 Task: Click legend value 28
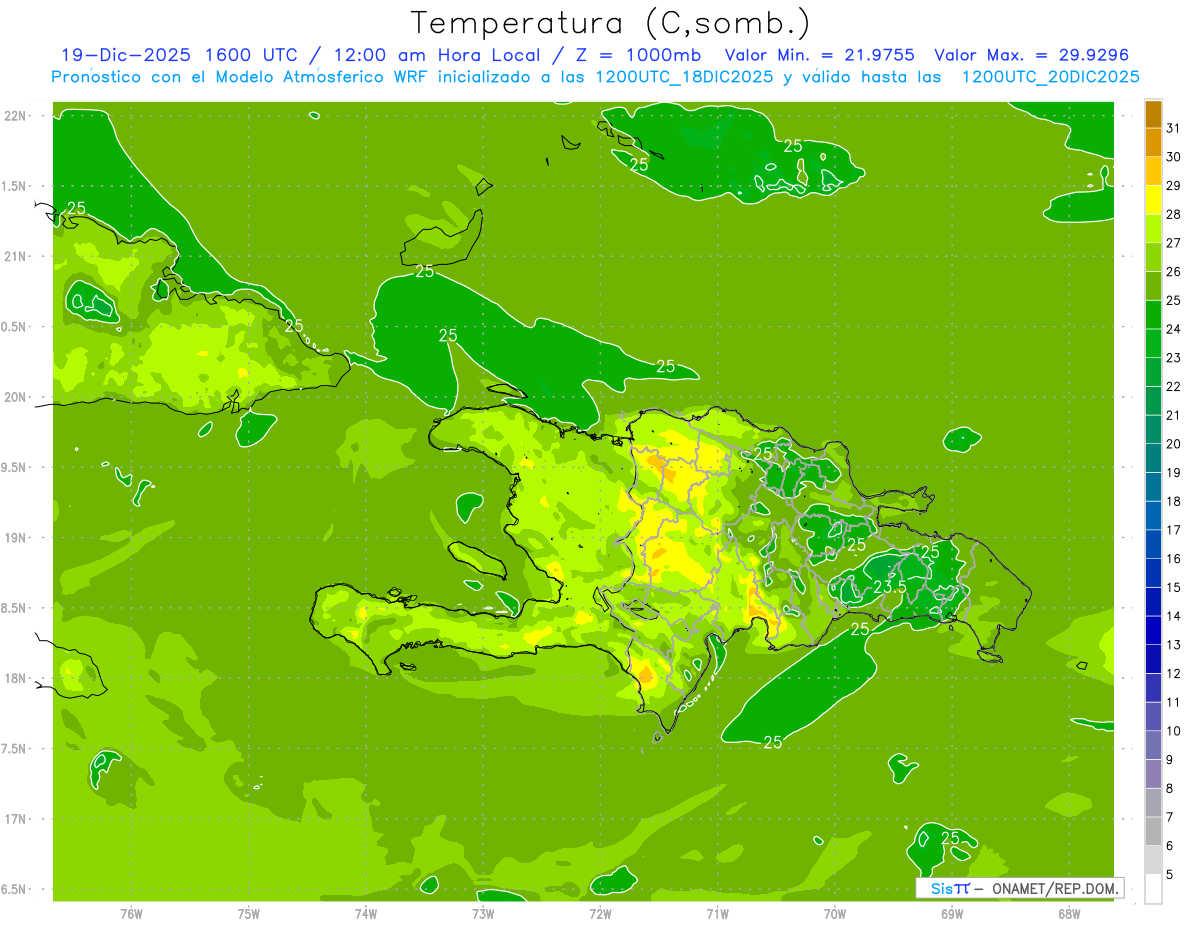(x=1173, y=214)
